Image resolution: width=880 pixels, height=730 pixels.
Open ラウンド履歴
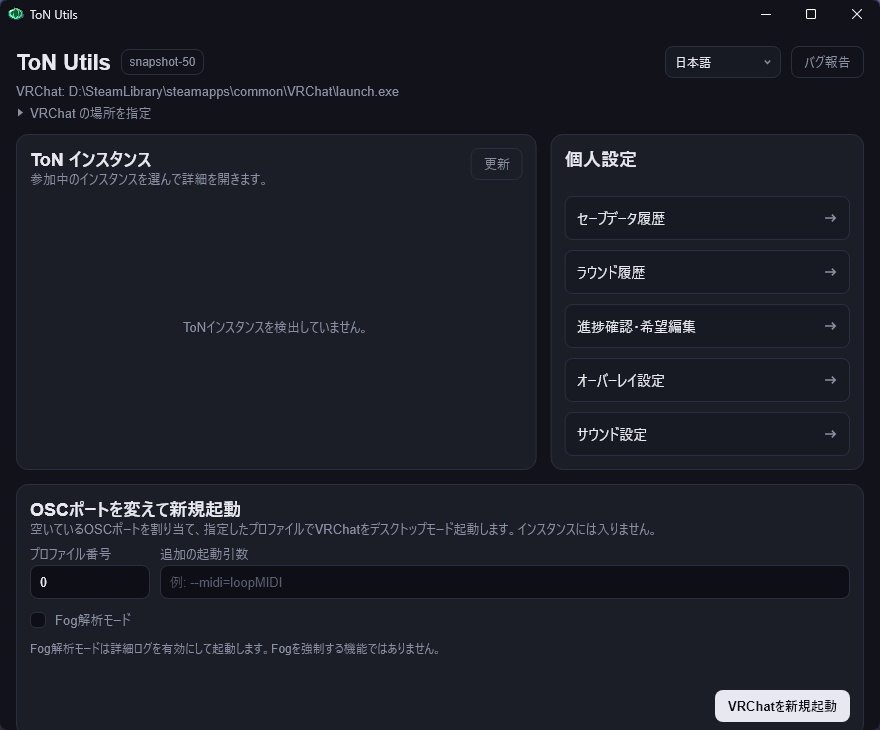(x=707, y=272)
